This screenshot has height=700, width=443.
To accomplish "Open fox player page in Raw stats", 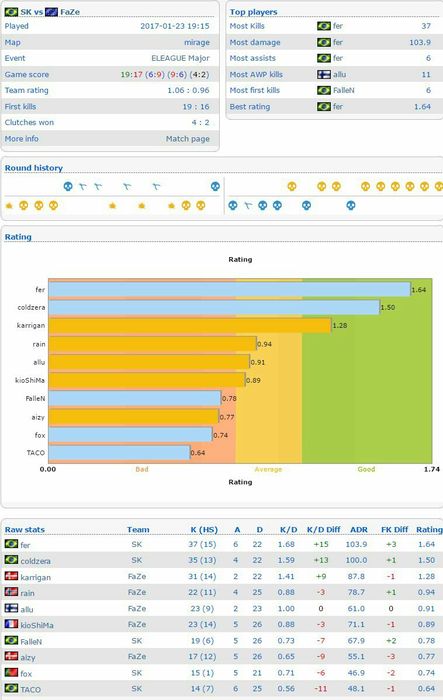I will [26, 673].
